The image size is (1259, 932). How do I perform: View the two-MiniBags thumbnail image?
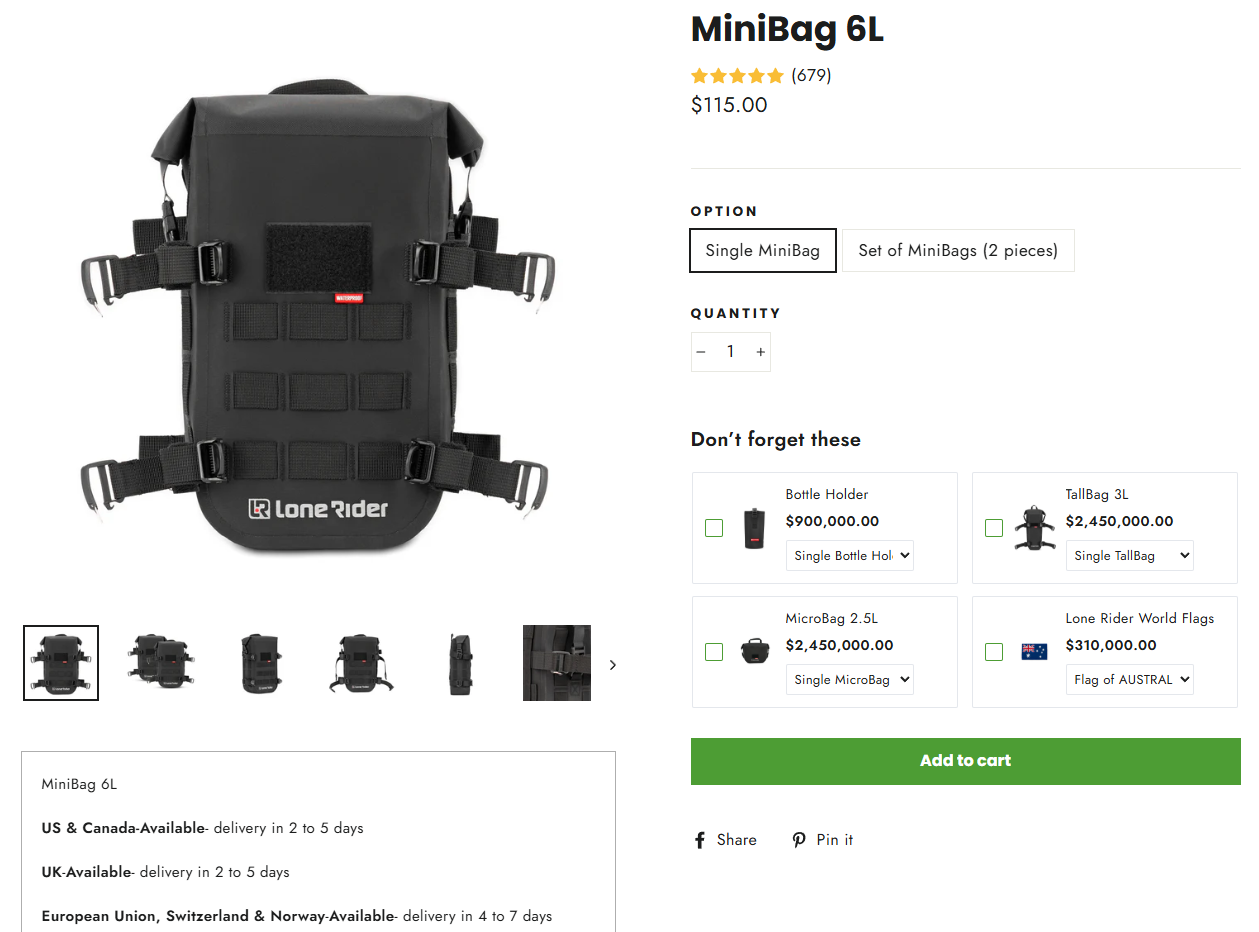click(x=160, y=663)
